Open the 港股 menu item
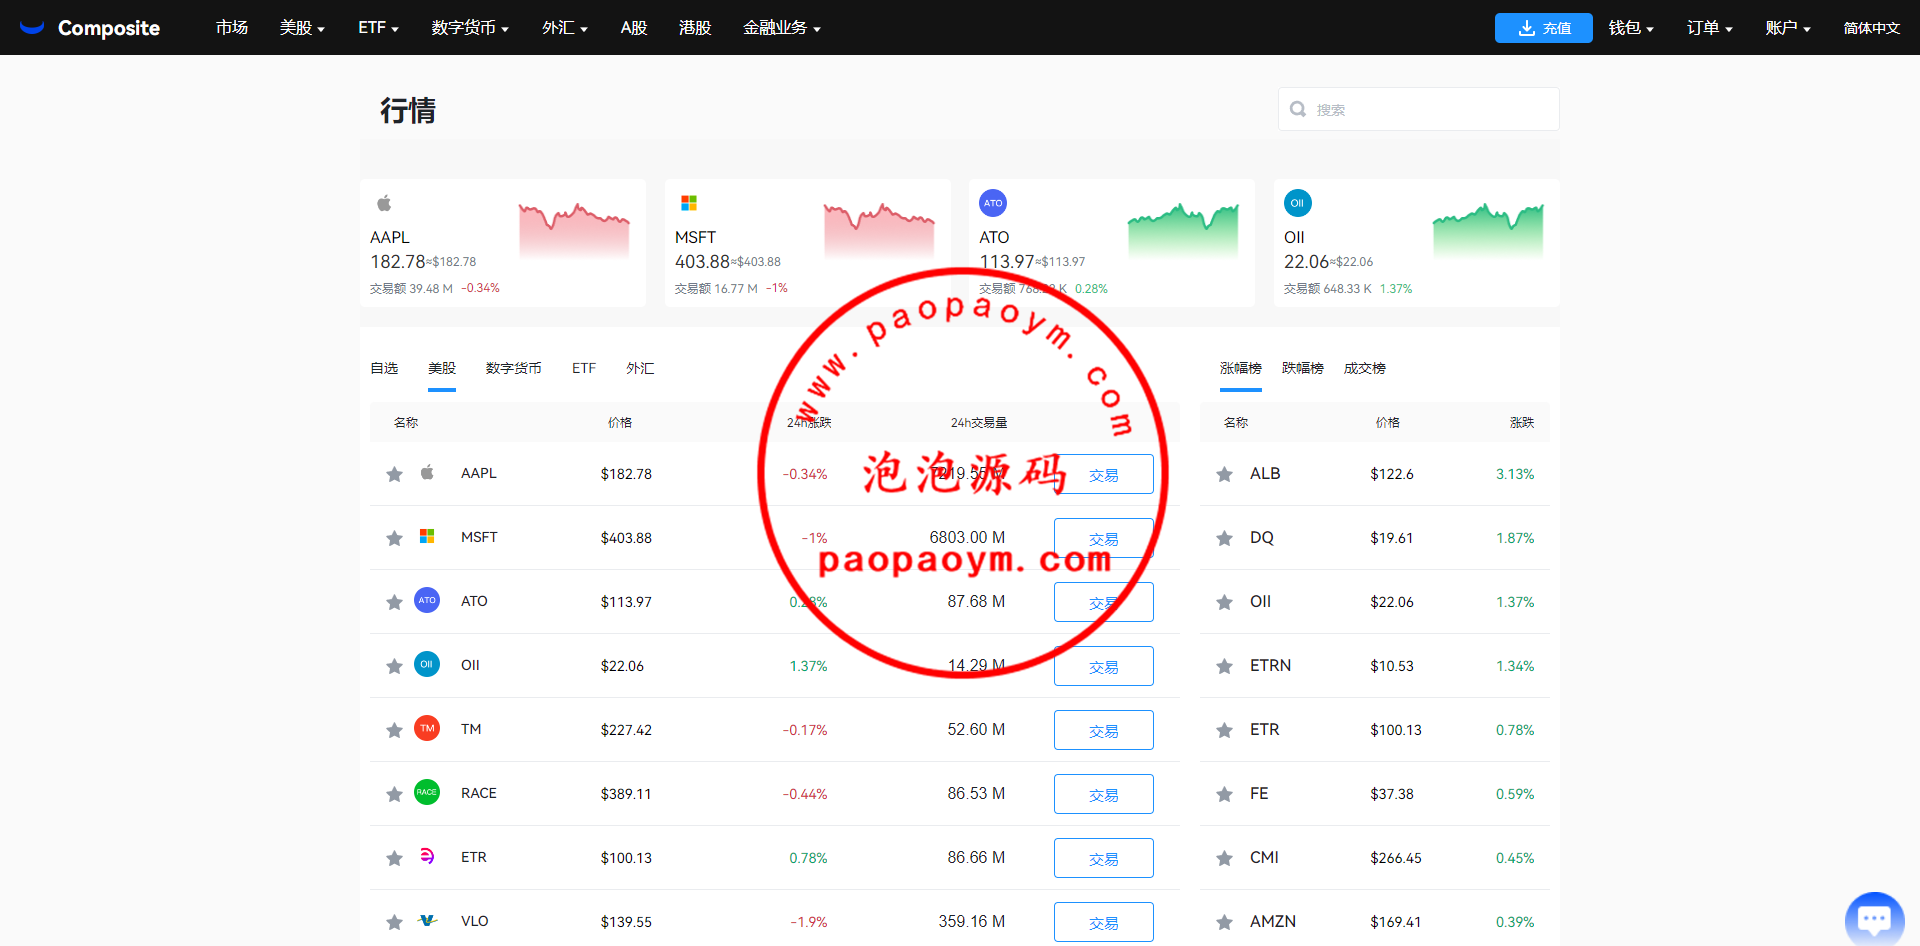Viewport: 1920px width, 946px height. tap(695, 28)
